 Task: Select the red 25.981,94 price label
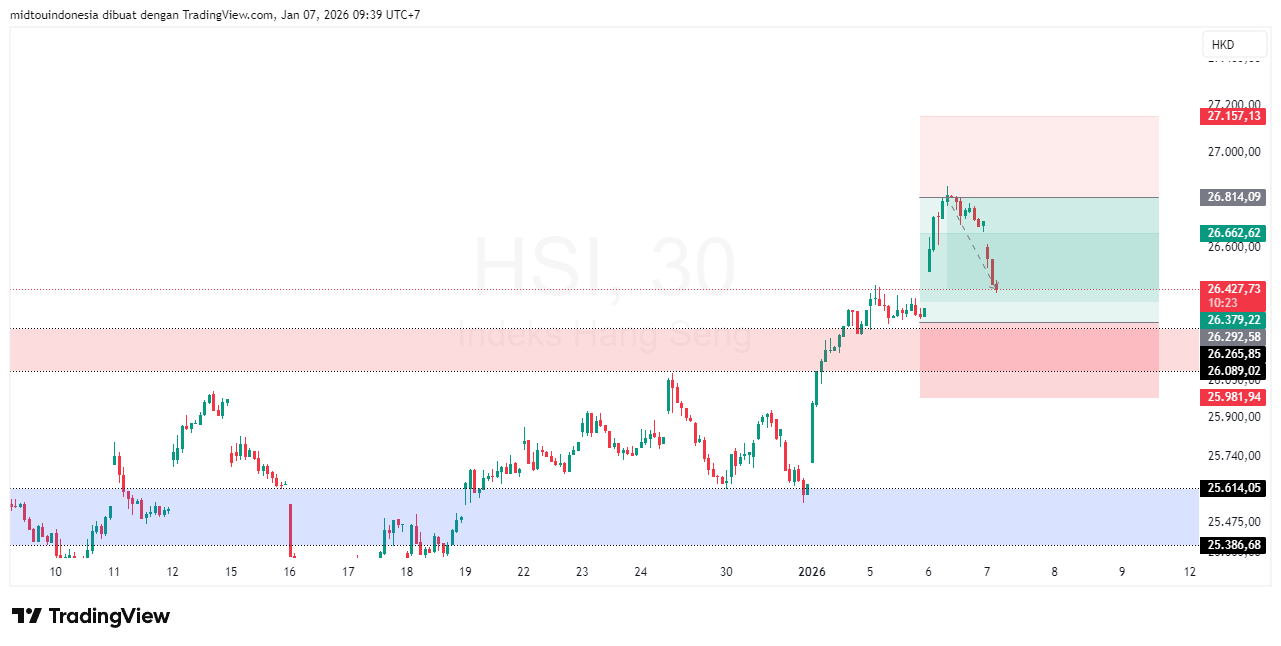click(1233, 397)
